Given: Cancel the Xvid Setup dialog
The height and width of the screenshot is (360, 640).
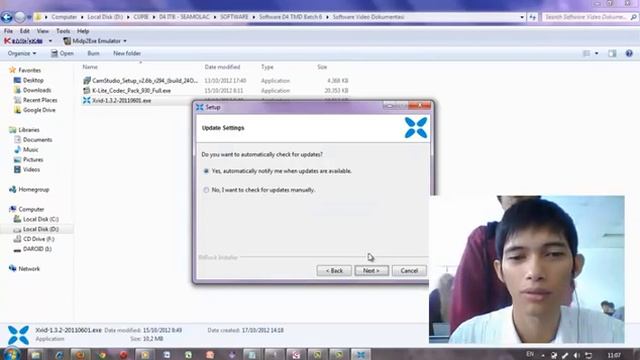Looking at the screenshot, I should coord(409,271).
